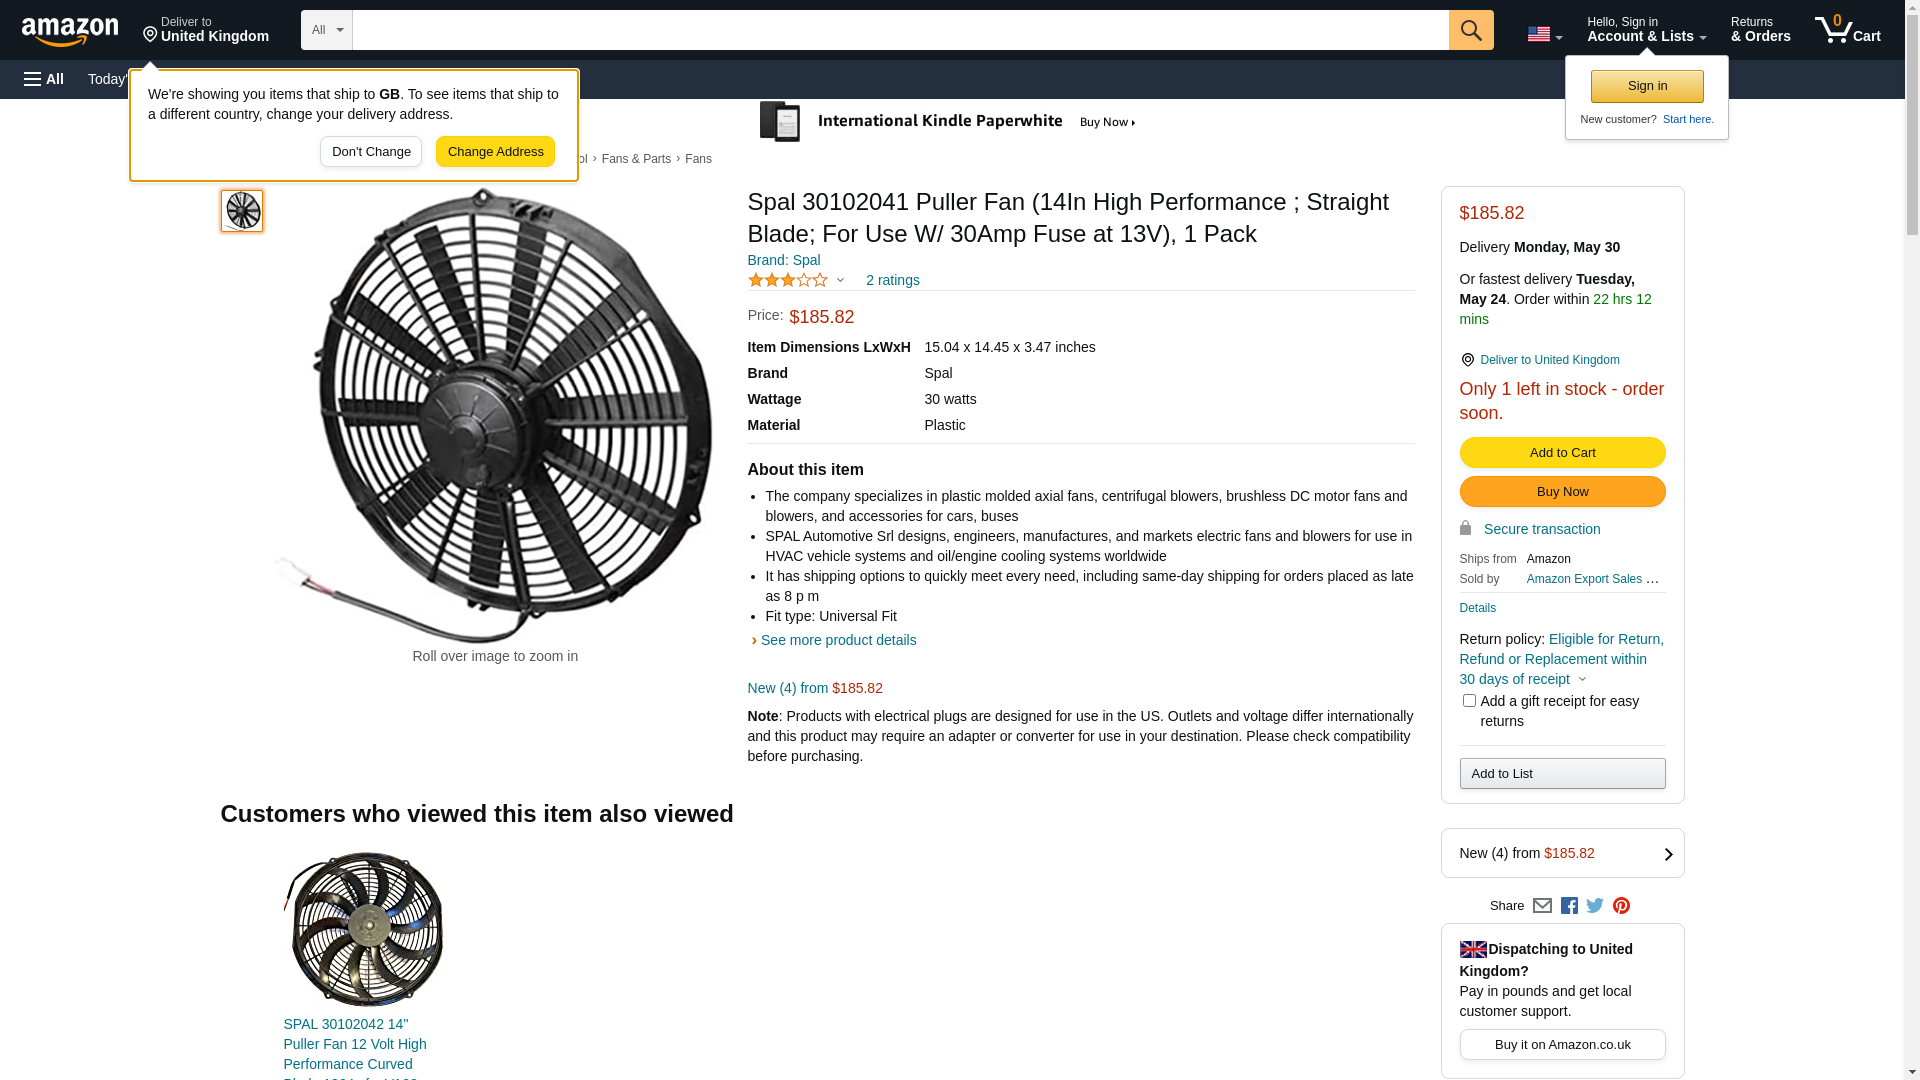The width and height of the screenshot is (1920, 1080).
Task: Click into the Amazon search field
Action: click(x=900, y=30)
